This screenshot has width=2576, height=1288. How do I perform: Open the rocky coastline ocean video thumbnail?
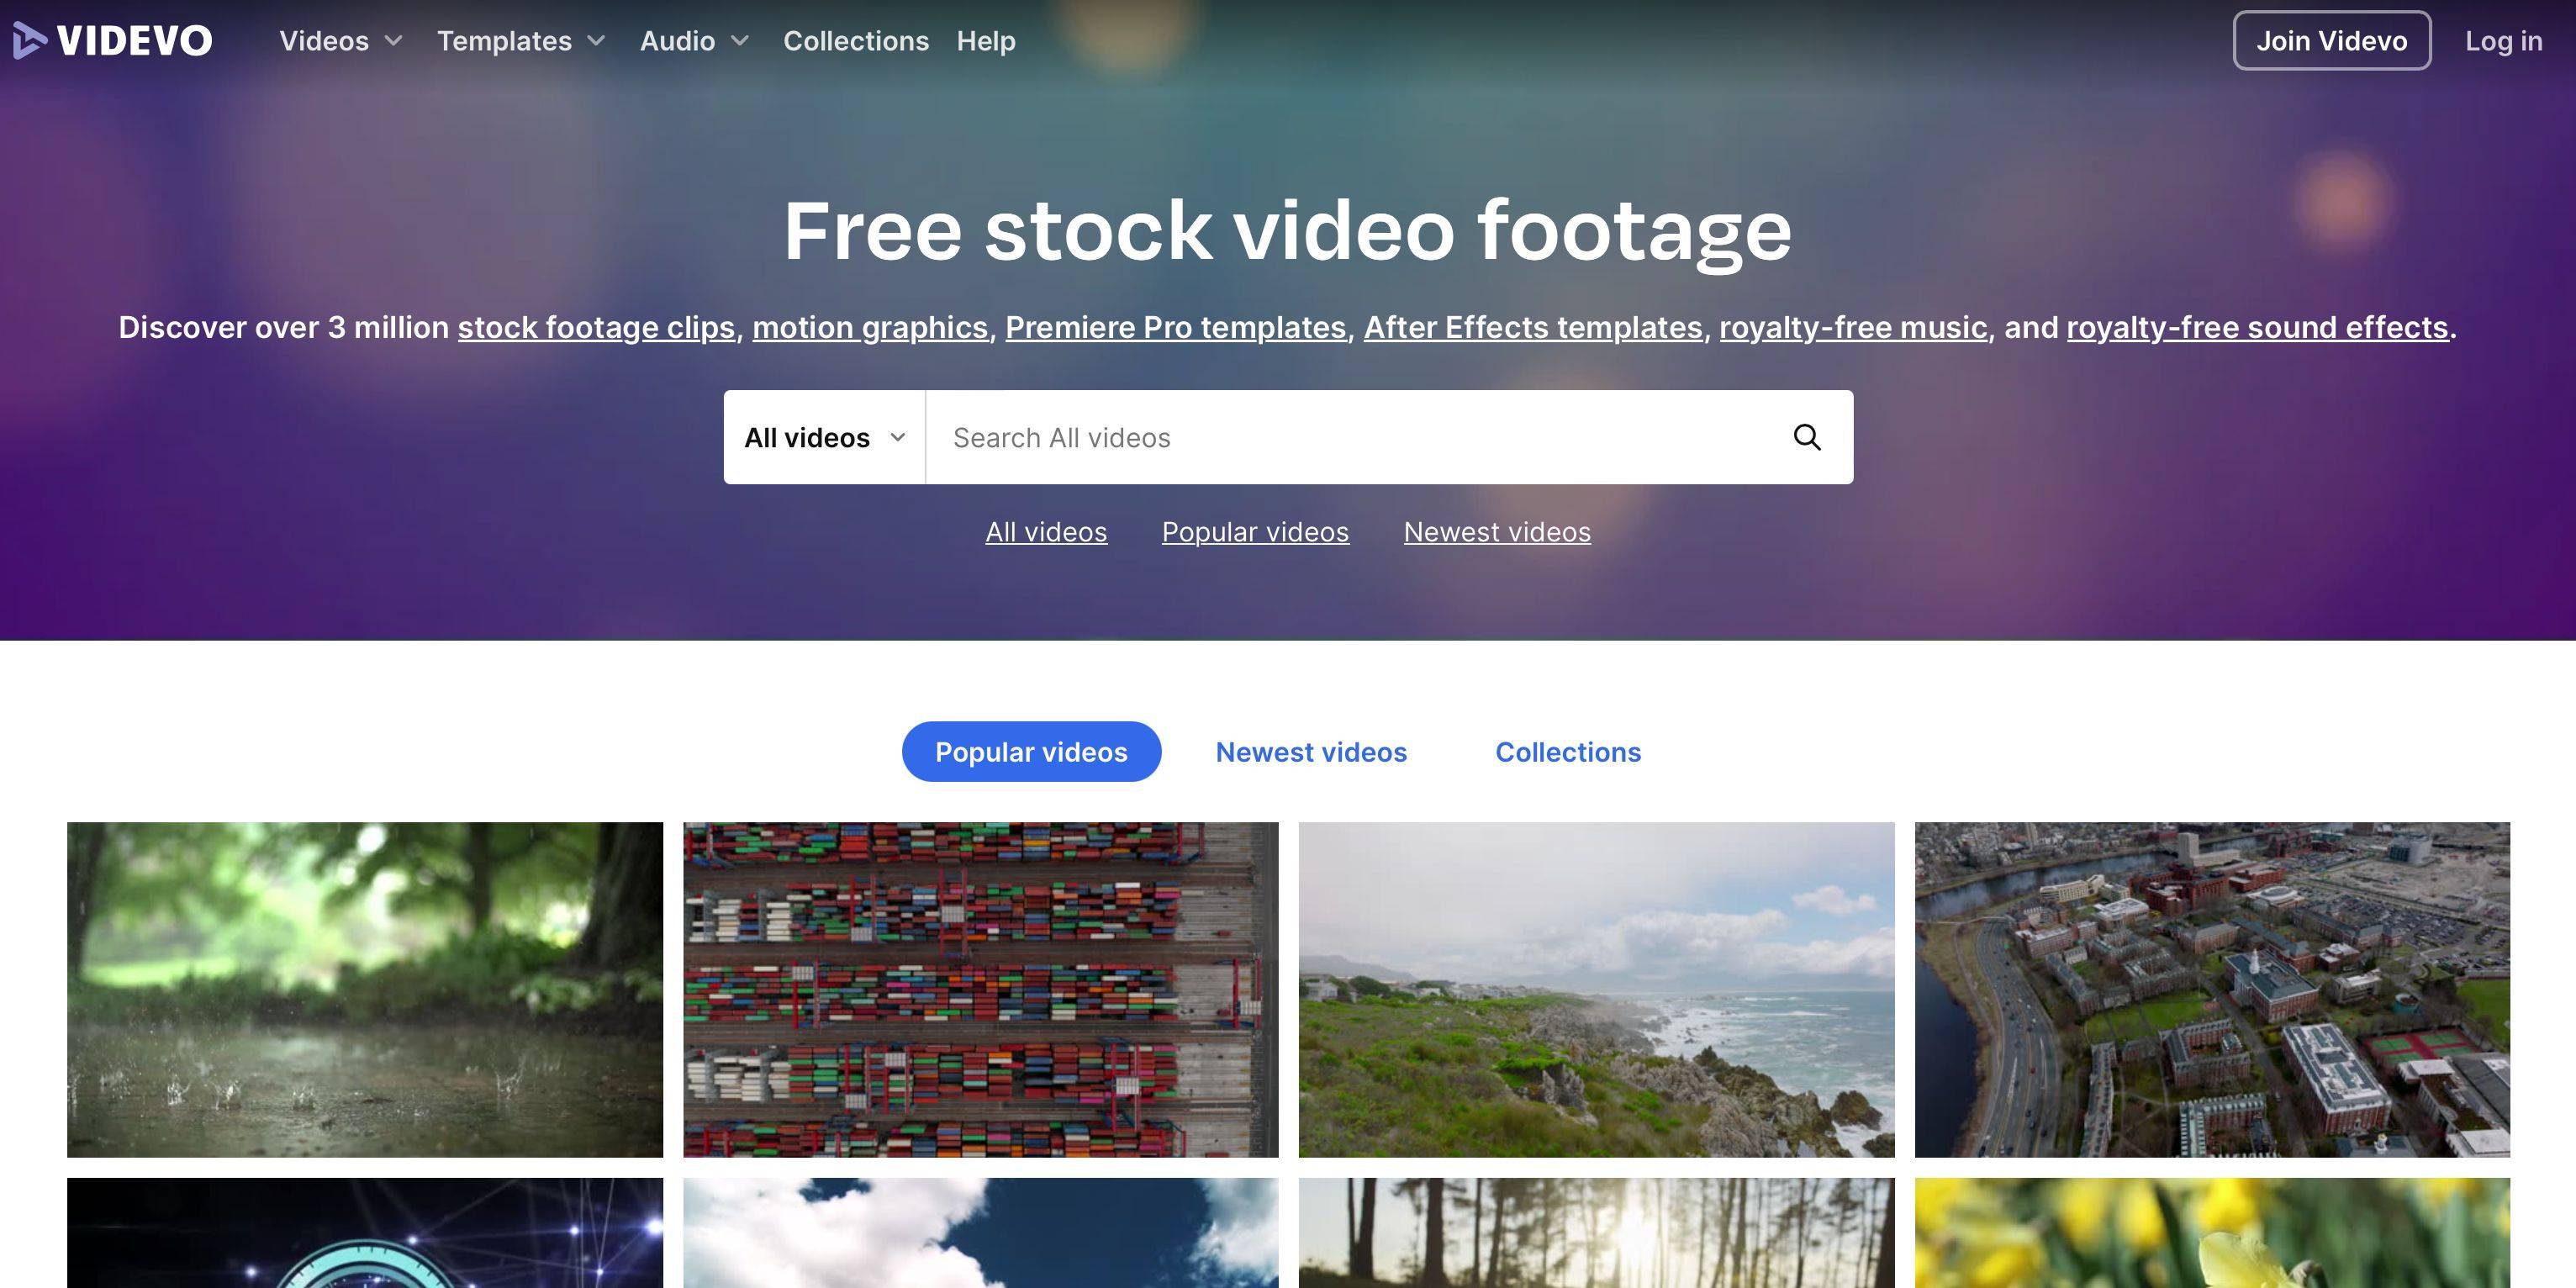(1595, 989)
